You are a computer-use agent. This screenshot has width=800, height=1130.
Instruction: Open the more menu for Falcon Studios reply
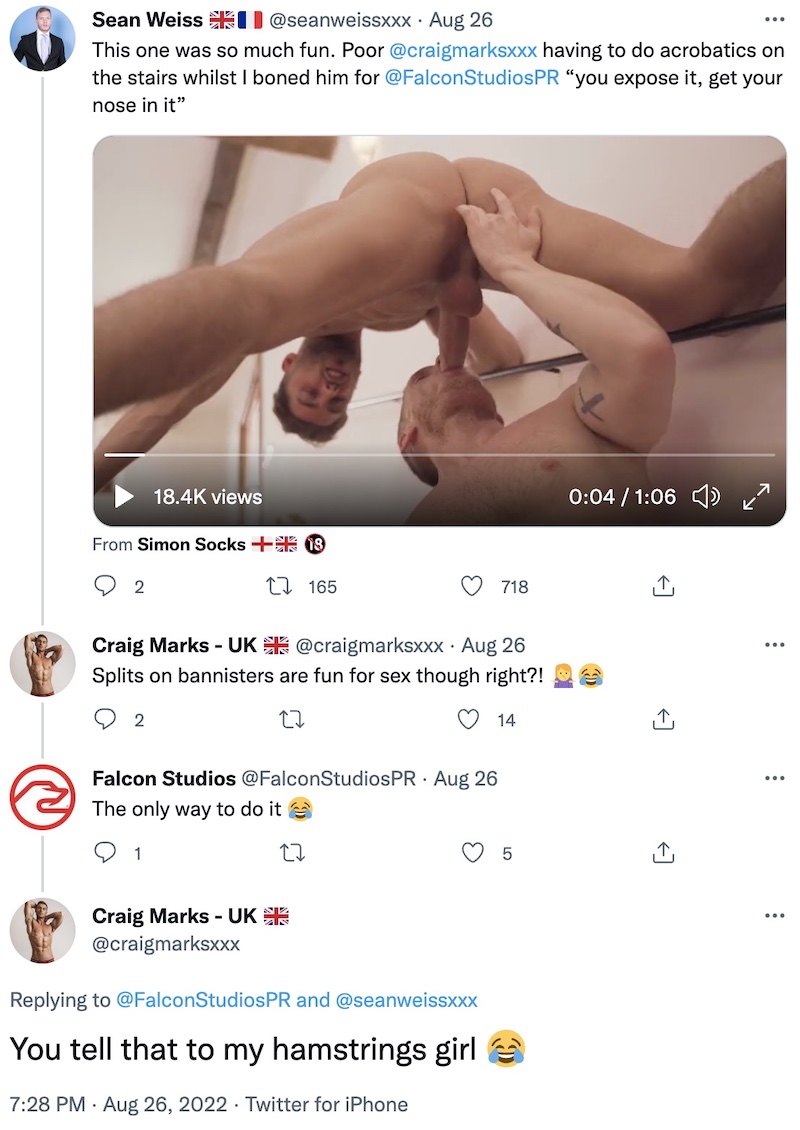coord(774,778)
